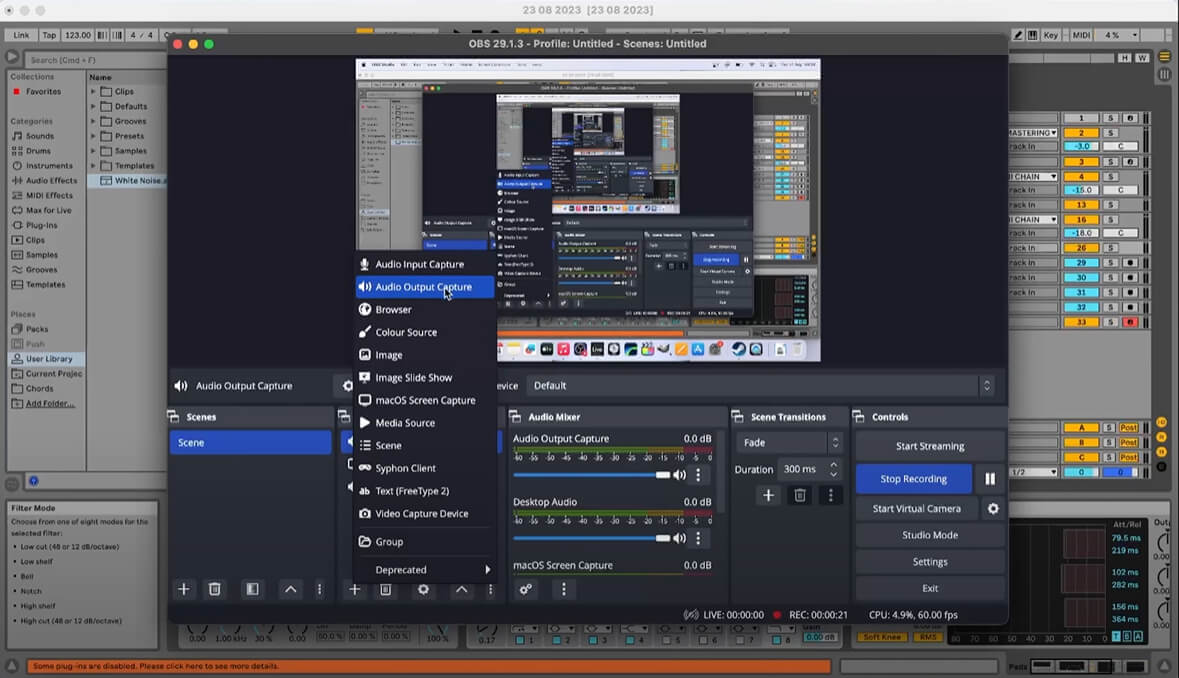
Task: Click Stop Recording
Action: point(914,479)
